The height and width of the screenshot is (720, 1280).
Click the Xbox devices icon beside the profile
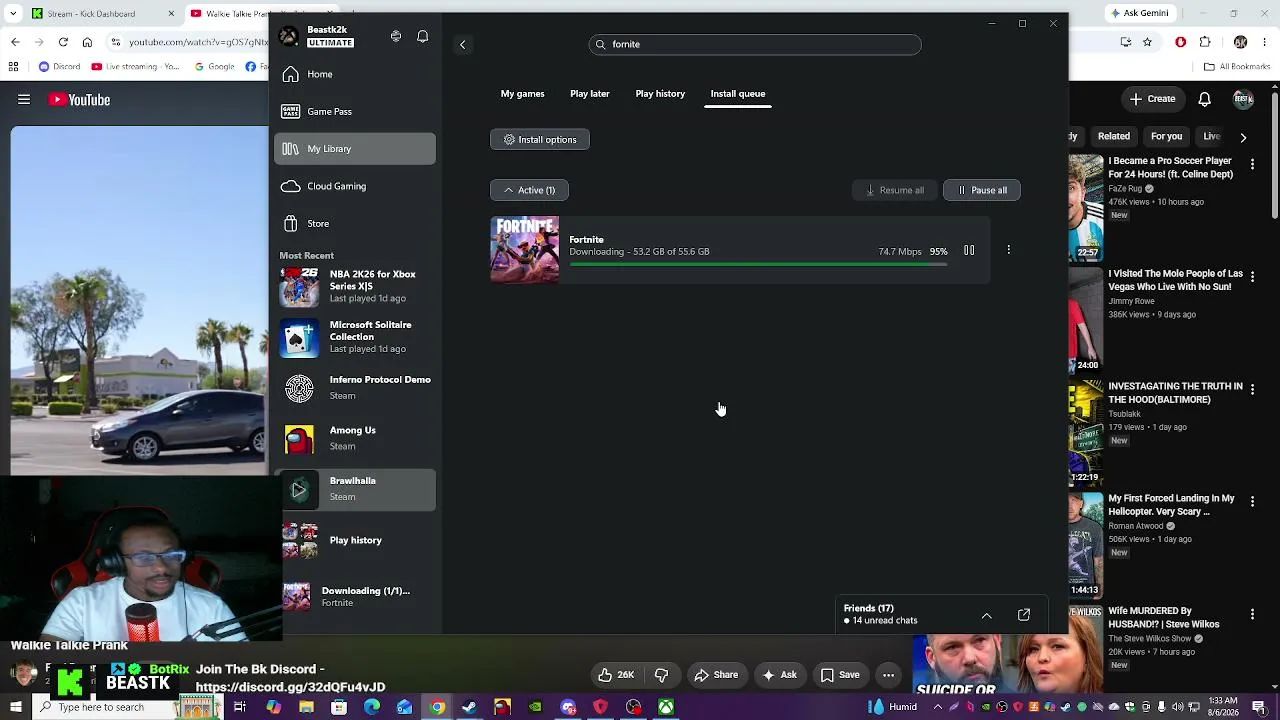(x=396, y=36)
